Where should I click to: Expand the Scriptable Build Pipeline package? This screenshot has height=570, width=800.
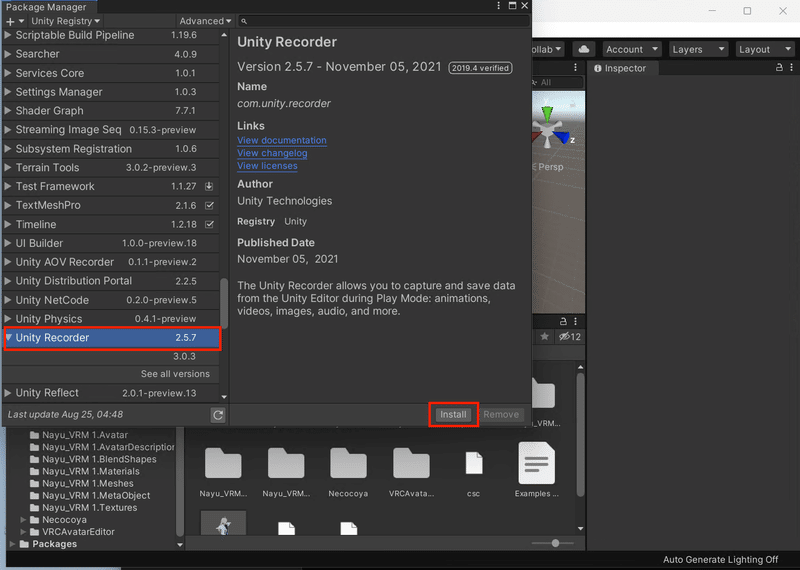pos(8,35)
